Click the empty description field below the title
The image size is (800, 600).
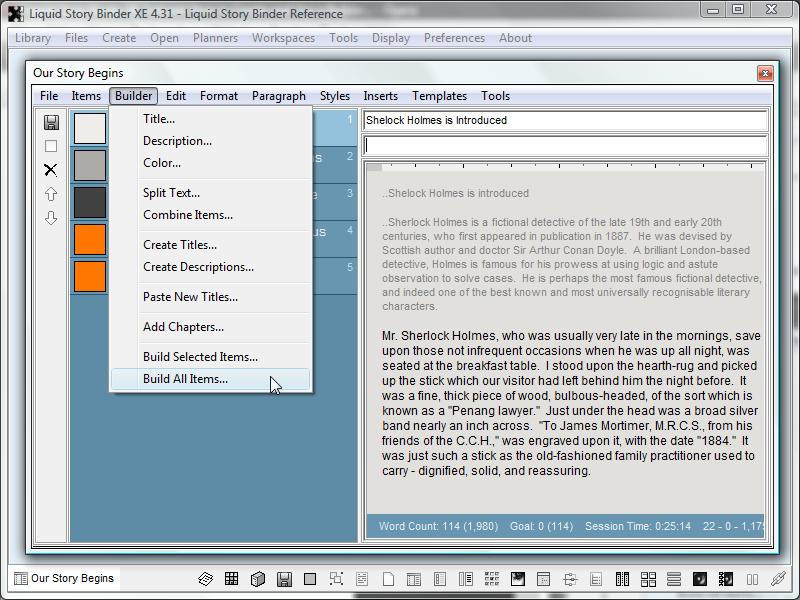(x=565, y=146)
